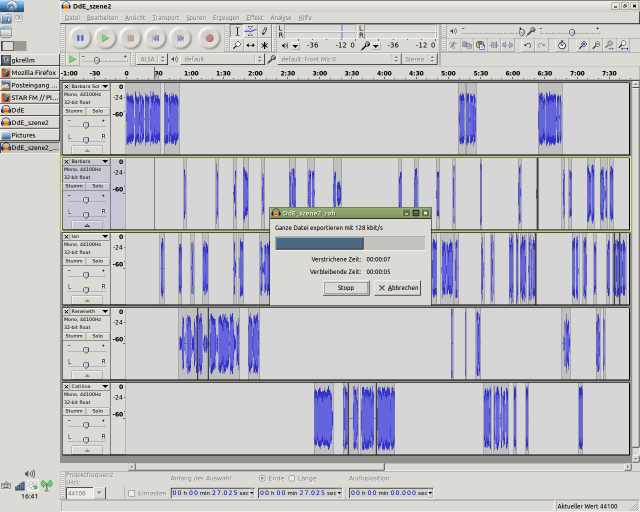This screenshot has height=512, width=640.
Task: Stop playback with the Stop button
Action: (x=131, y=38)
